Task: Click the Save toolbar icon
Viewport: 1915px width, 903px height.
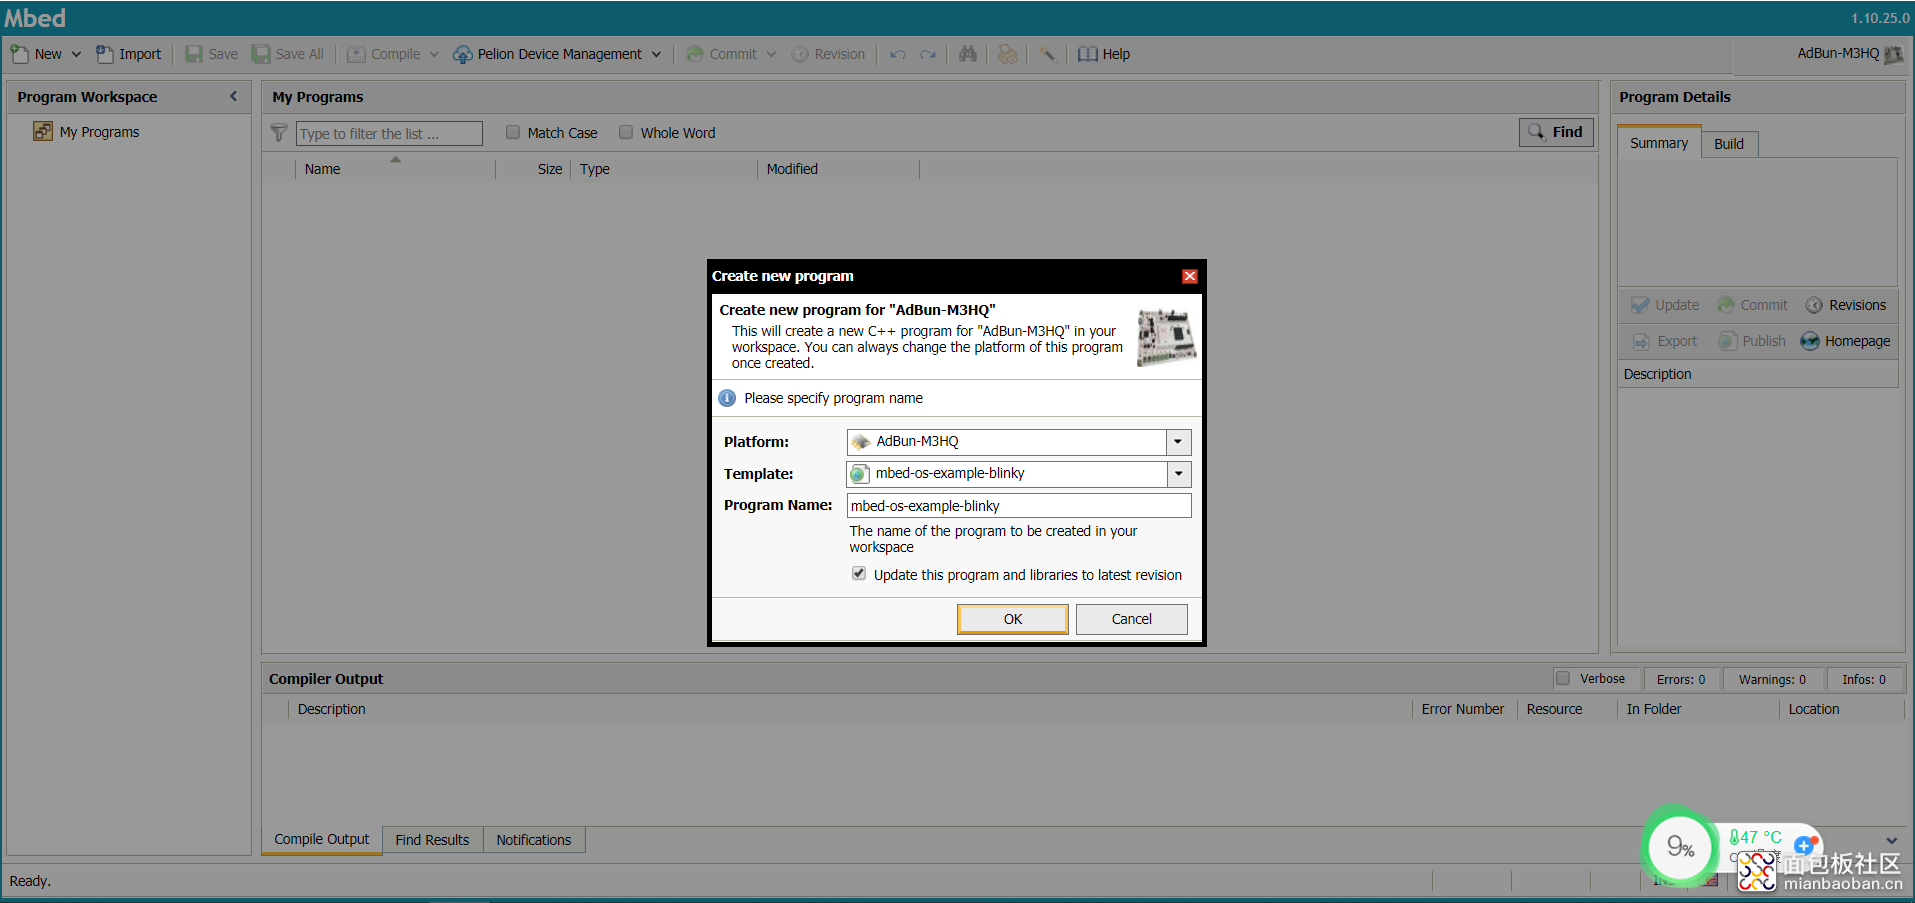Action: pyautogui.click(x=194, y=54)
